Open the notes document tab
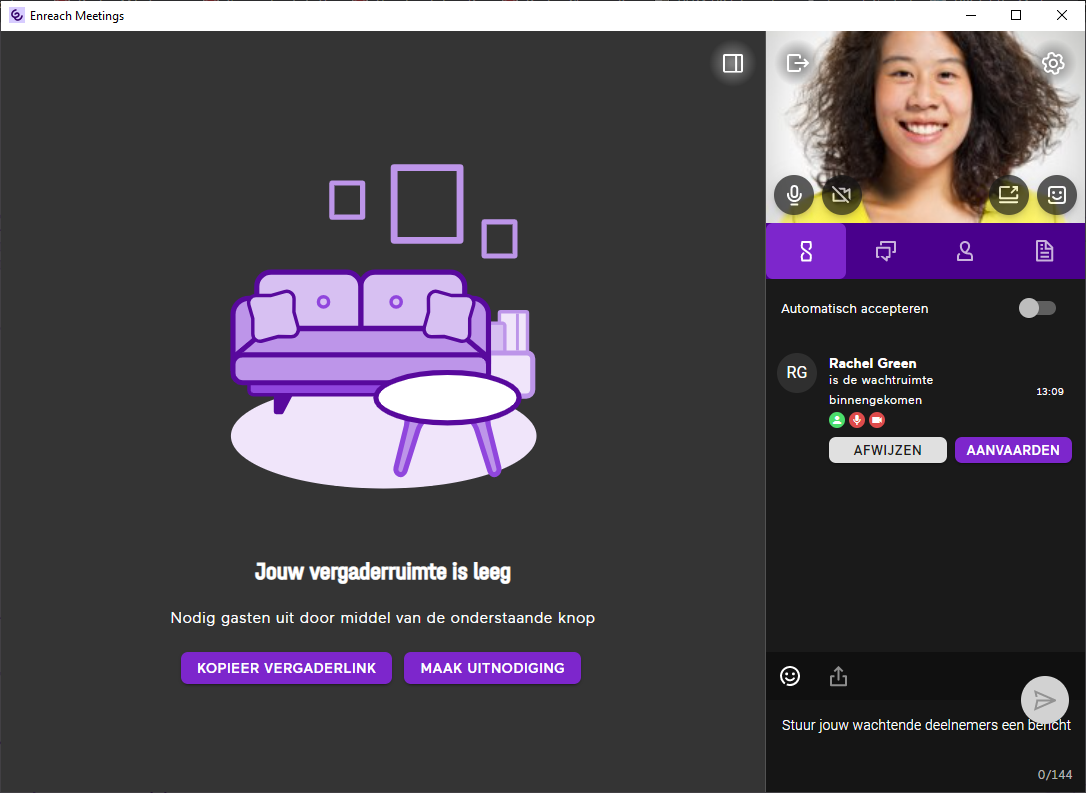1086x793 pixels. [1044, 251]
